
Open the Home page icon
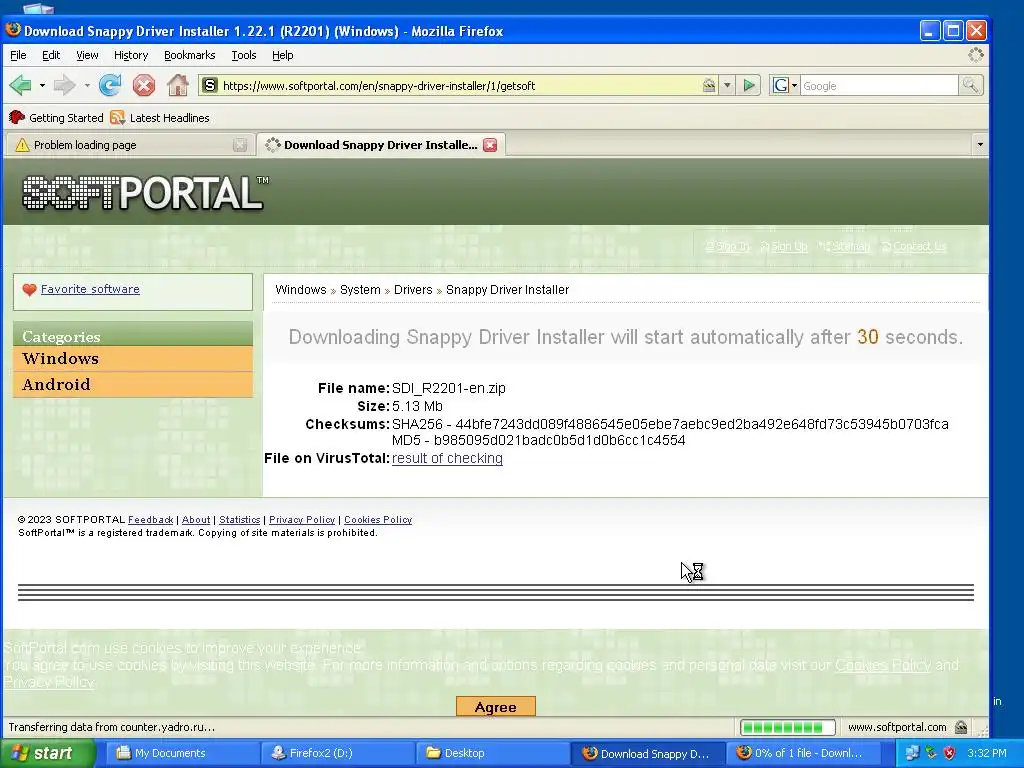click(x=177, y=85)
